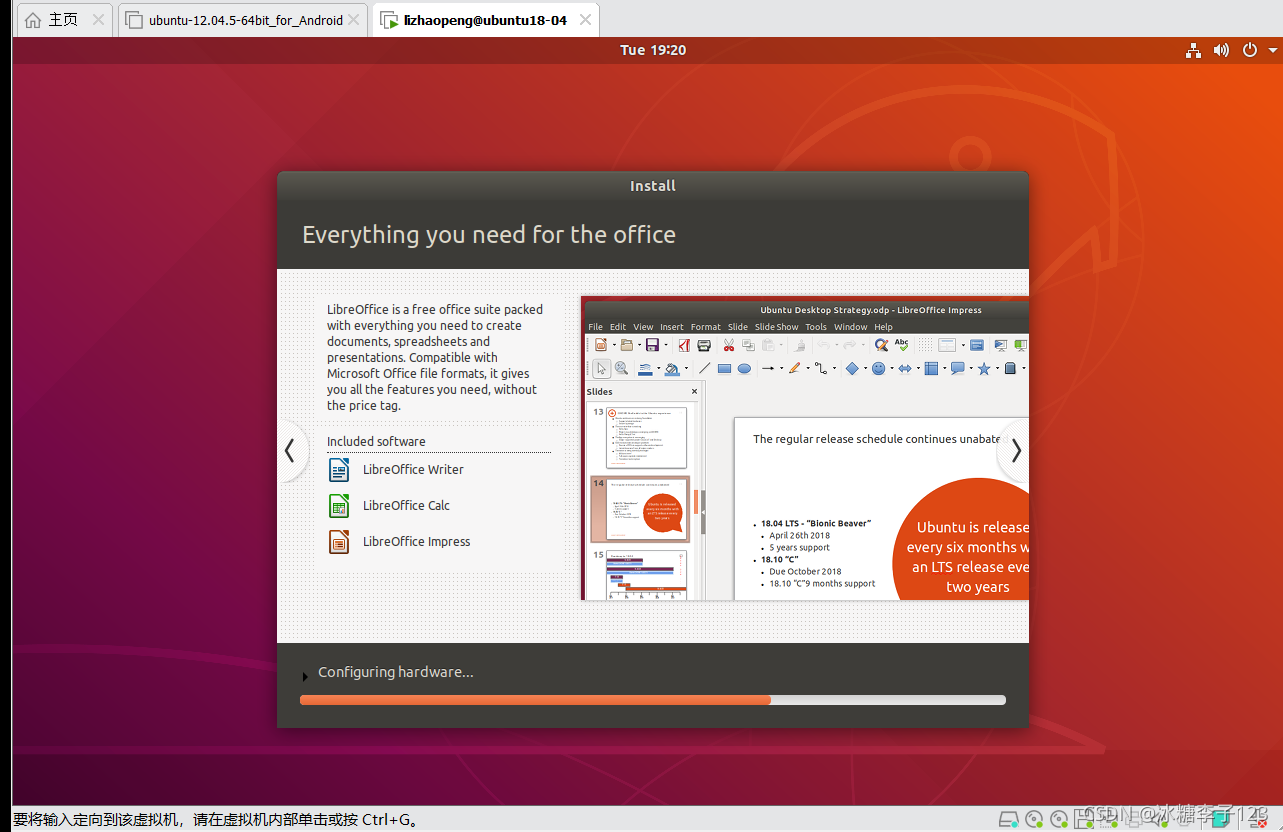Click the CD/DVD icon adjacent to hard disk icon
This screenshot has width=1283, height=832.
(x=1035, y=819)
